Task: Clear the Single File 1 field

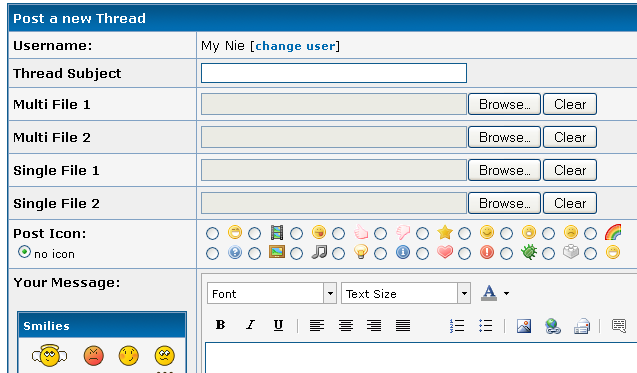Action: coord(570,170)
